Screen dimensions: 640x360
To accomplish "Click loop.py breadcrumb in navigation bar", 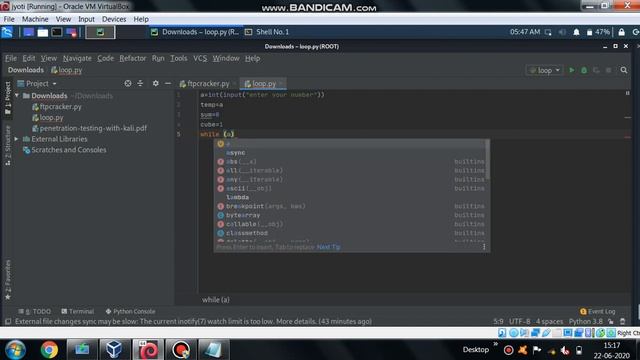I will click(x=67, y=70).
